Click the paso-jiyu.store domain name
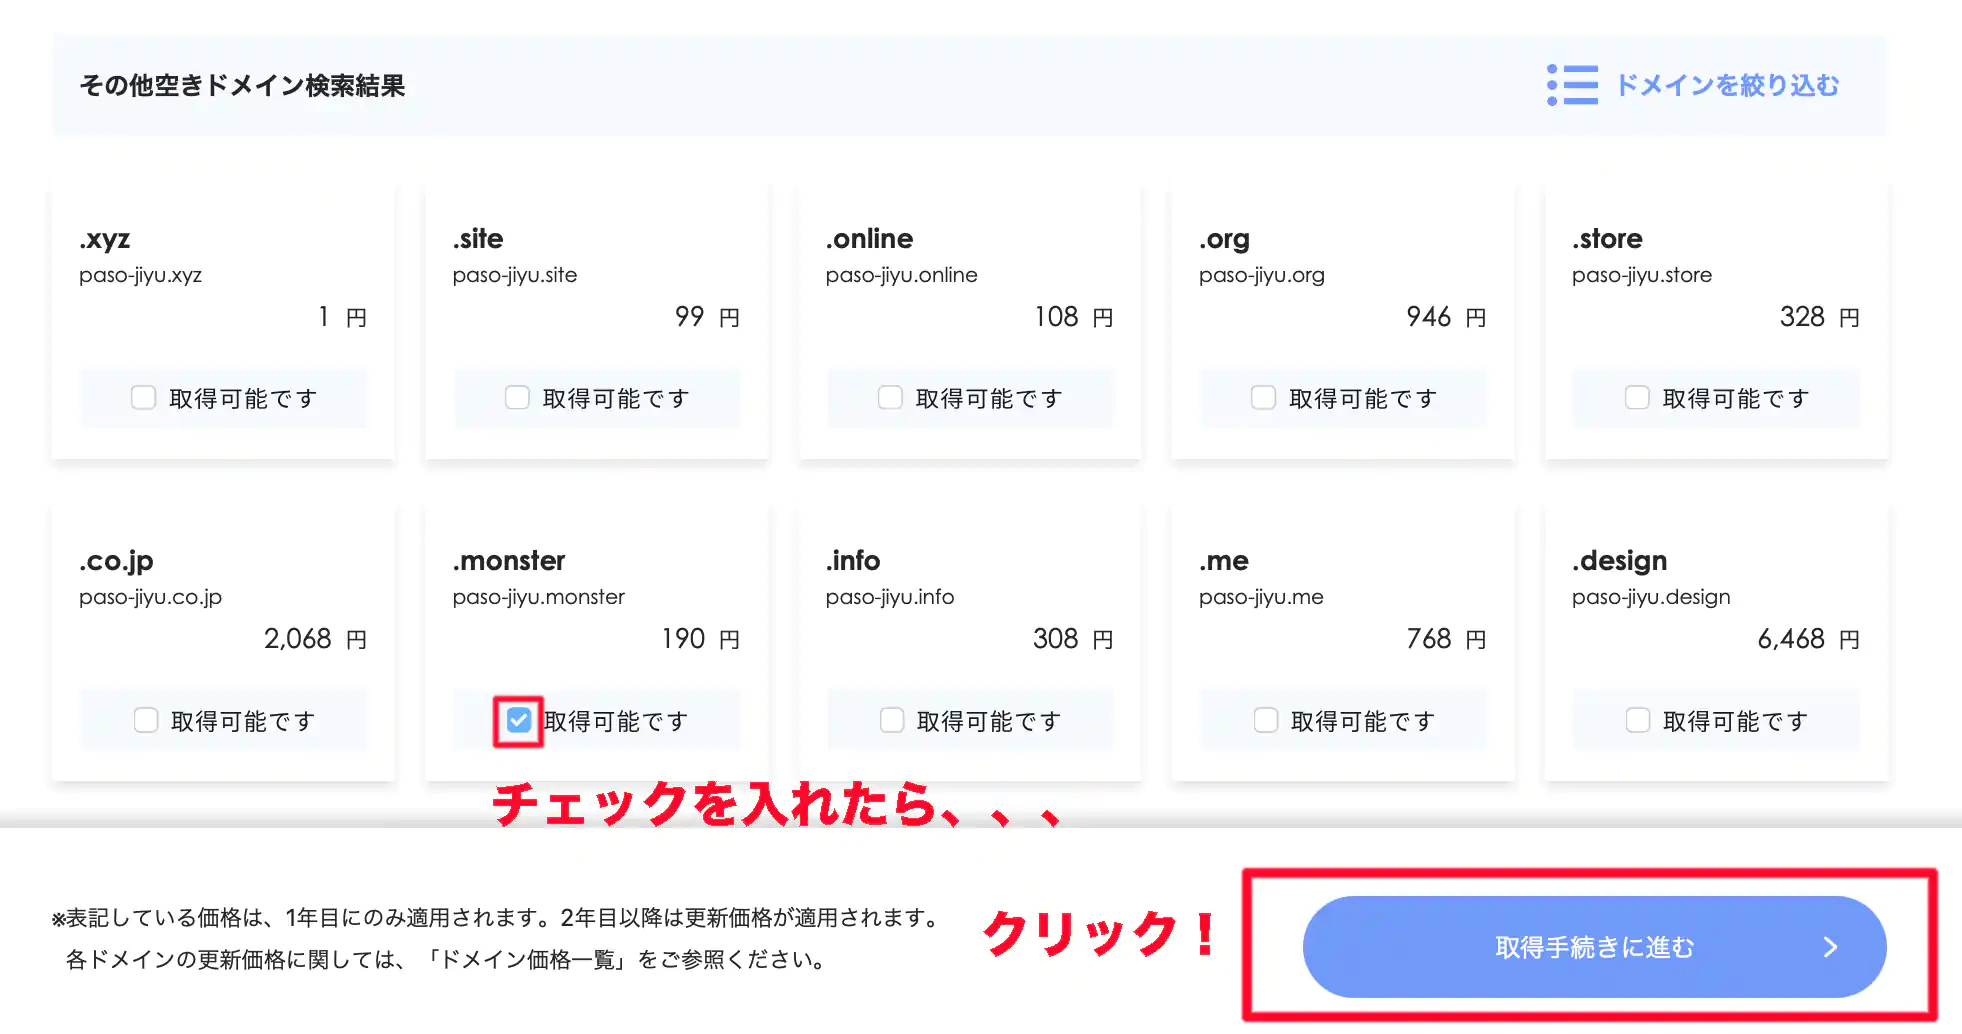 pos(1642,275)
